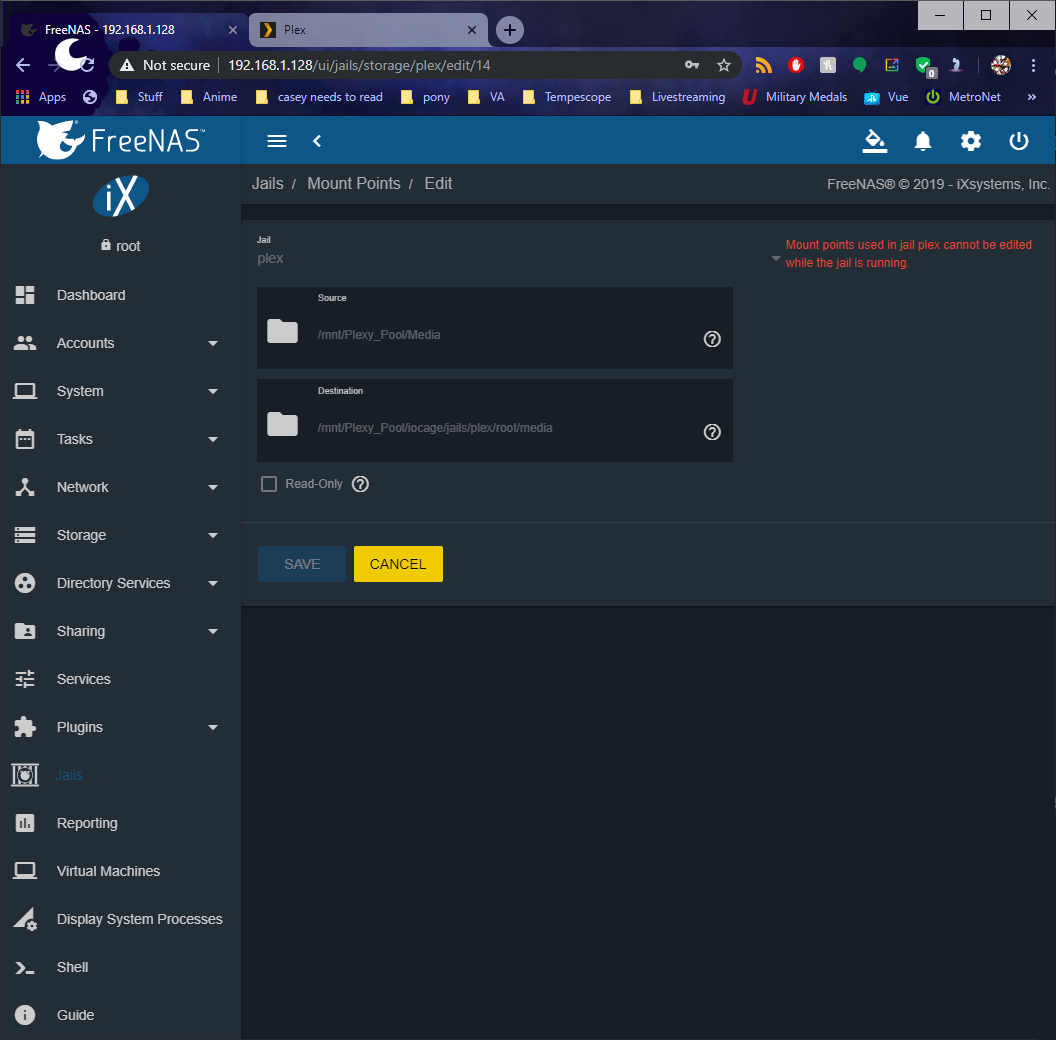Close the FreeNAS browser tab

232,30
